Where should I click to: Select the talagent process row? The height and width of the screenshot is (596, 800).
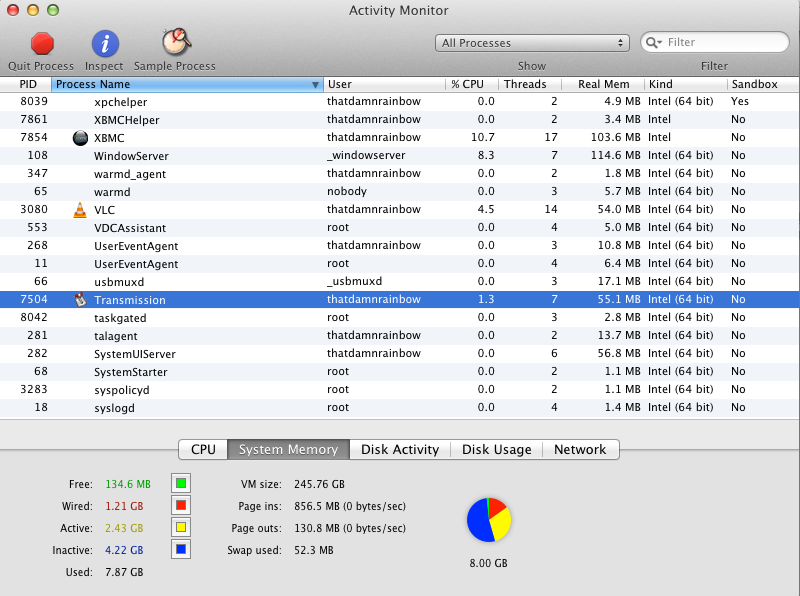[400, 335]
